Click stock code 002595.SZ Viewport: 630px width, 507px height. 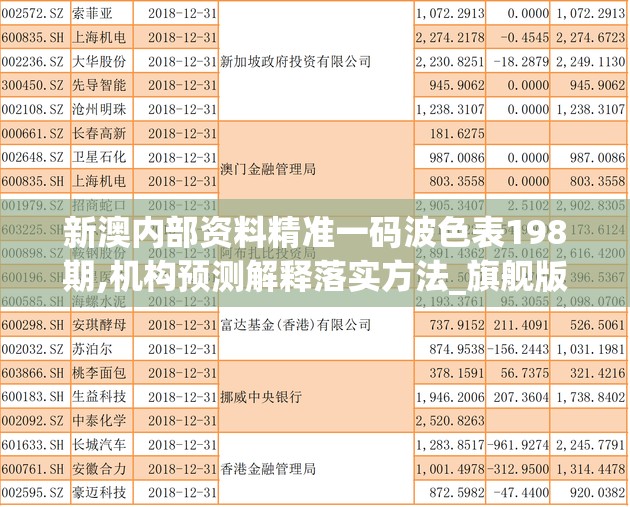pyautogui.click(x=33, y=493)
